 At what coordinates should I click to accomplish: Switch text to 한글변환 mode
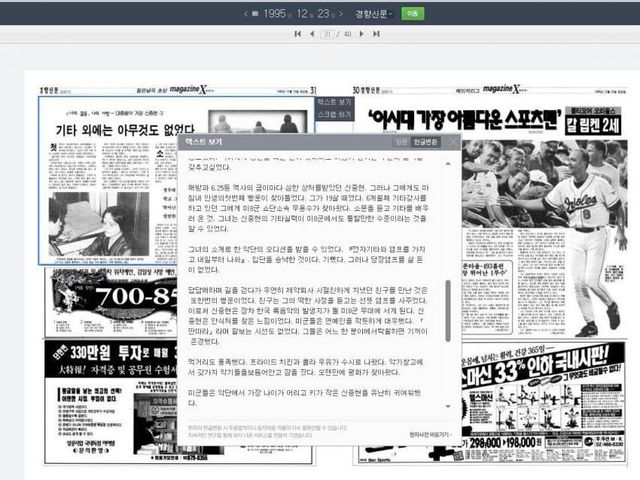point(426,142)
